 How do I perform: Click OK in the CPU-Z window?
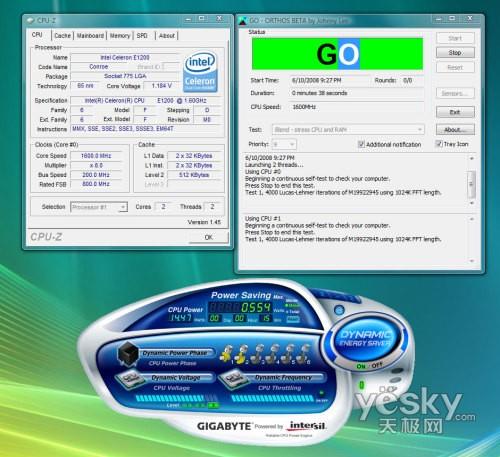[209, 237]
